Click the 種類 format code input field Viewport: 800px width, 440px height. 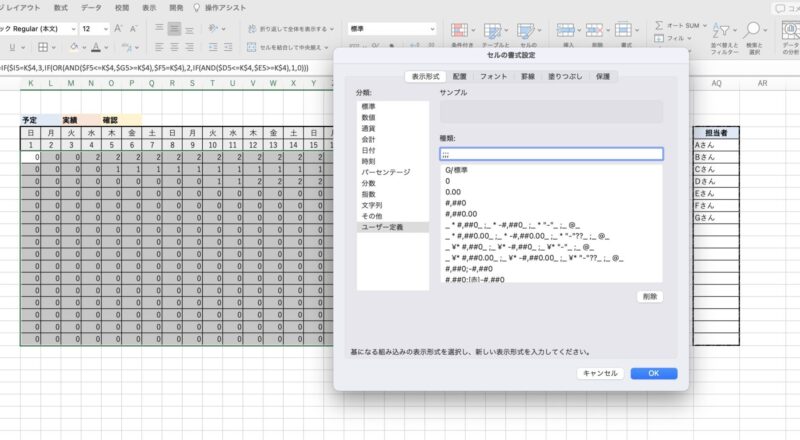click(x=551, y=154)
